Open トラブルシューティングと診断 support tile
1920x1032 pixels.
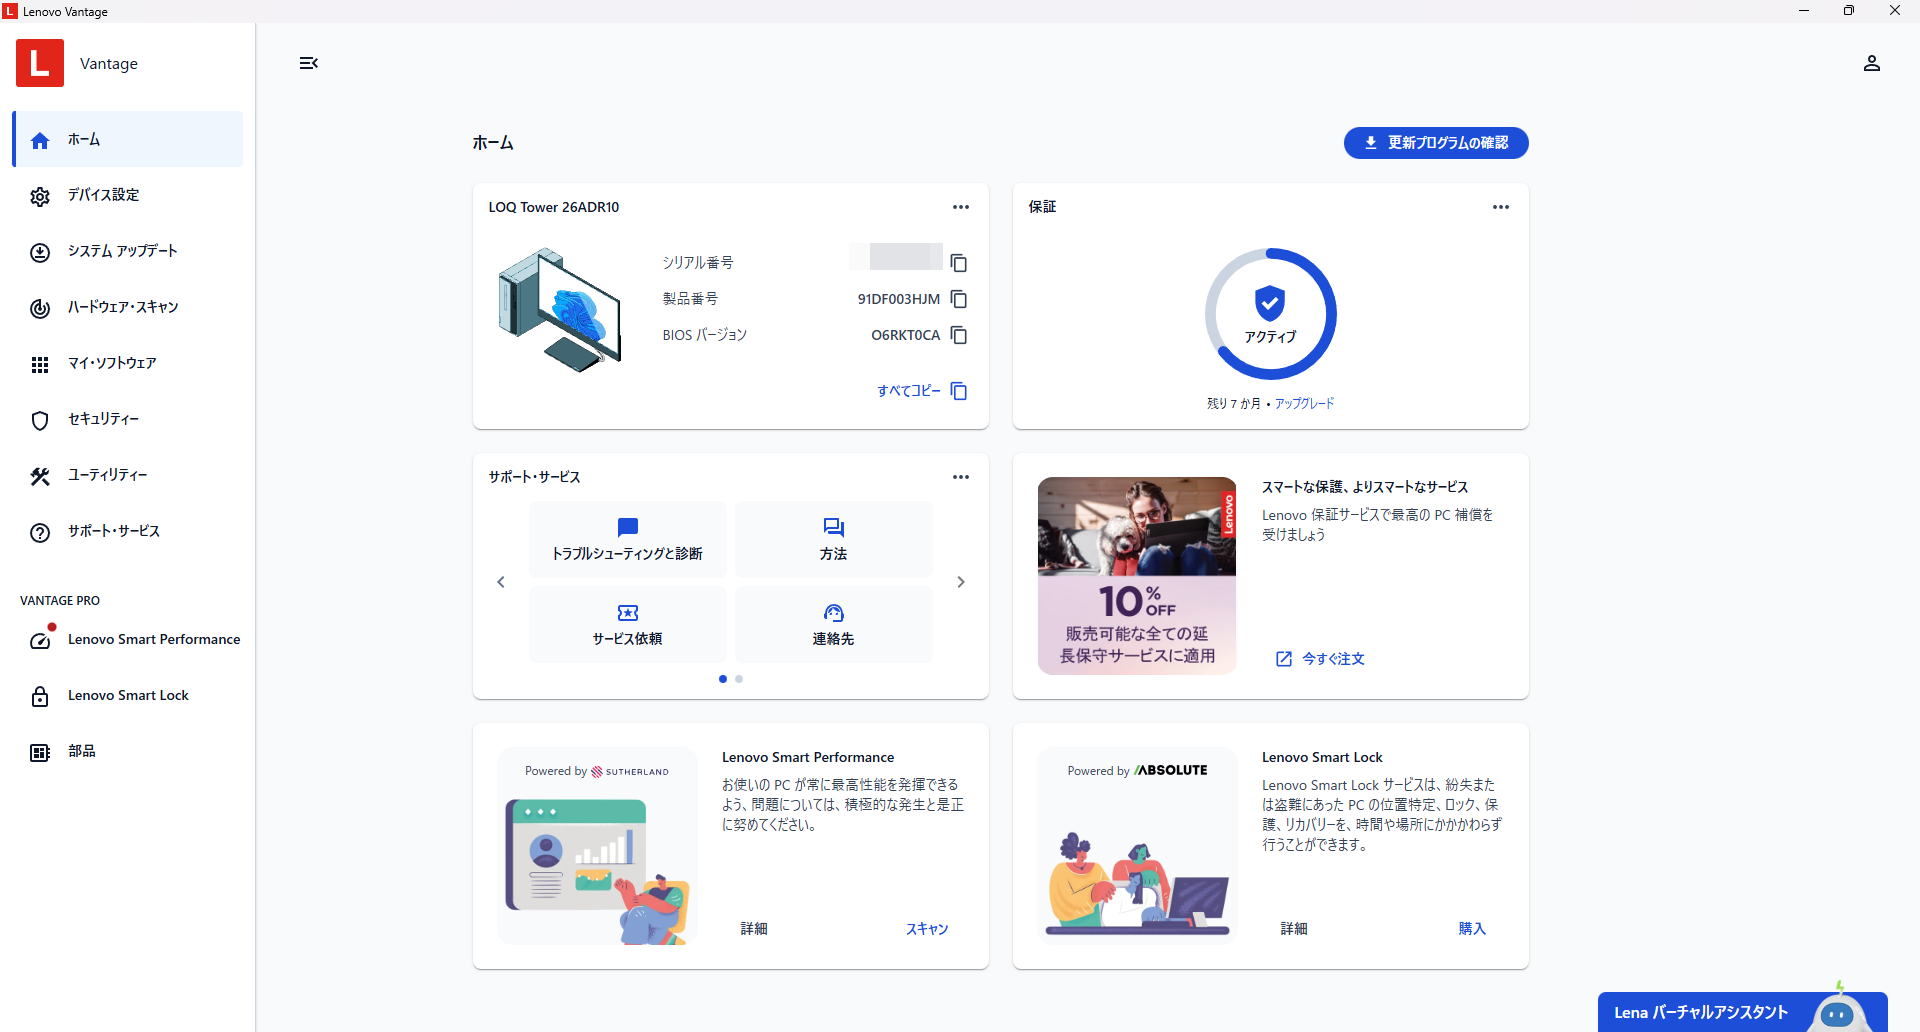[x=627, y=539]
